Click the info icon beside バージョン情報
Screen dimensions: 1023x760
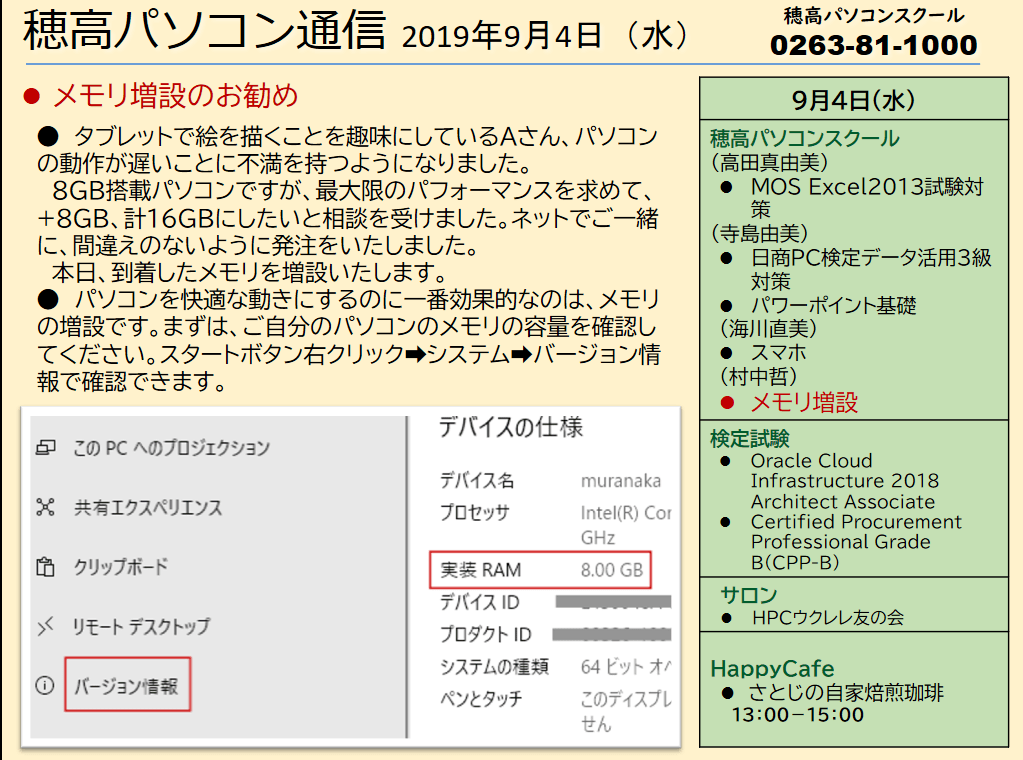tap(44, 686)
